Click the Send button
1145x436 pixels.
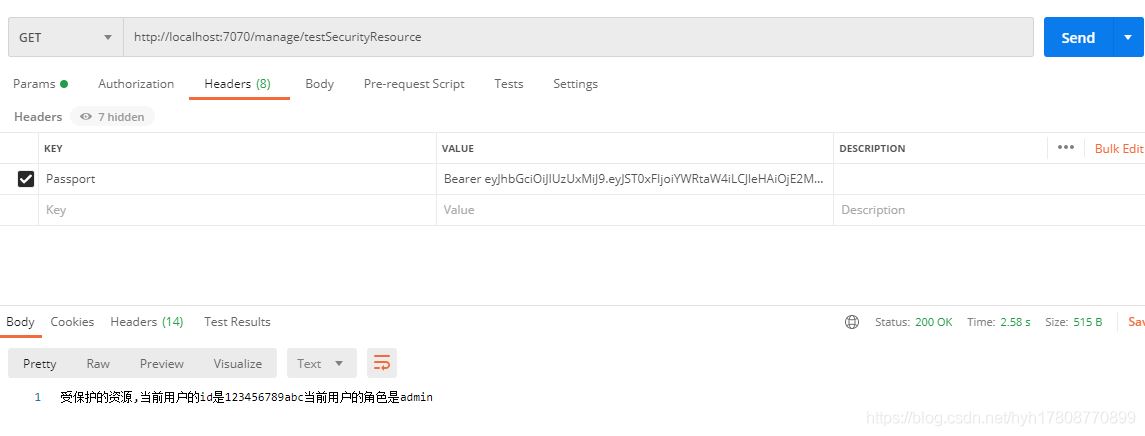coord(1077,37)
